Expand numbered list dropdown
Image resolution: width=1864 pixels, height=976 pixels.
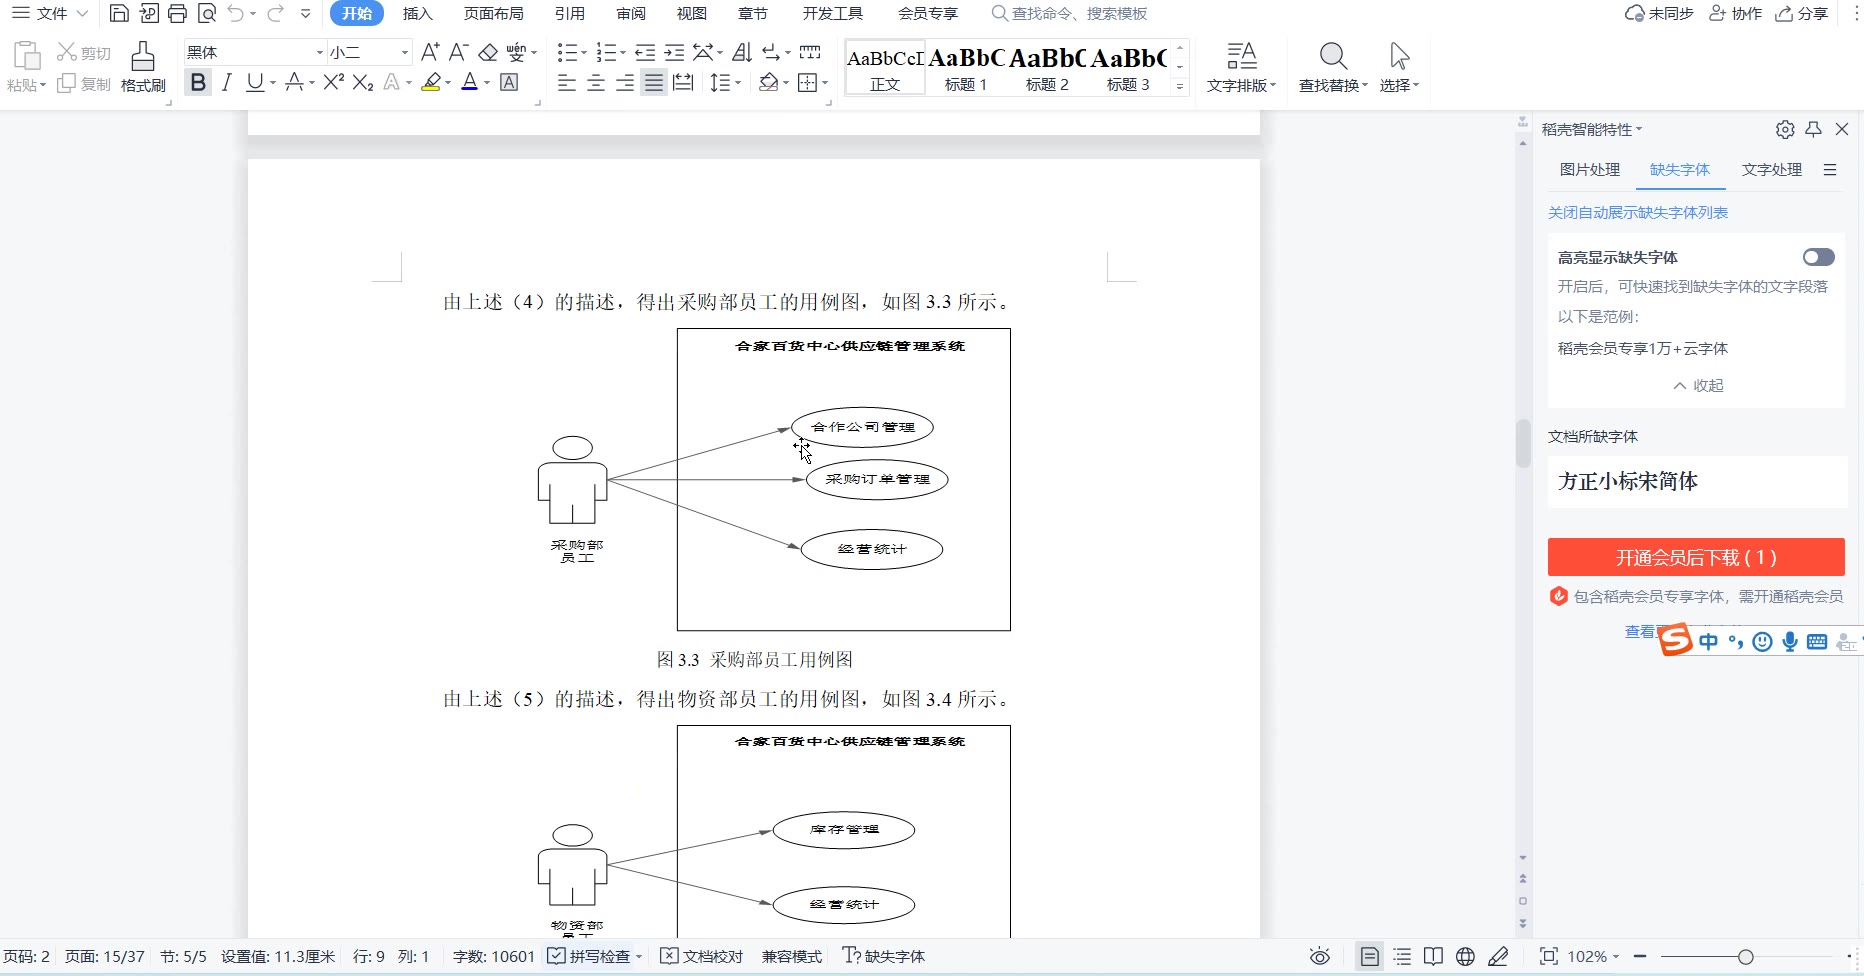click(x=623, y=53)
